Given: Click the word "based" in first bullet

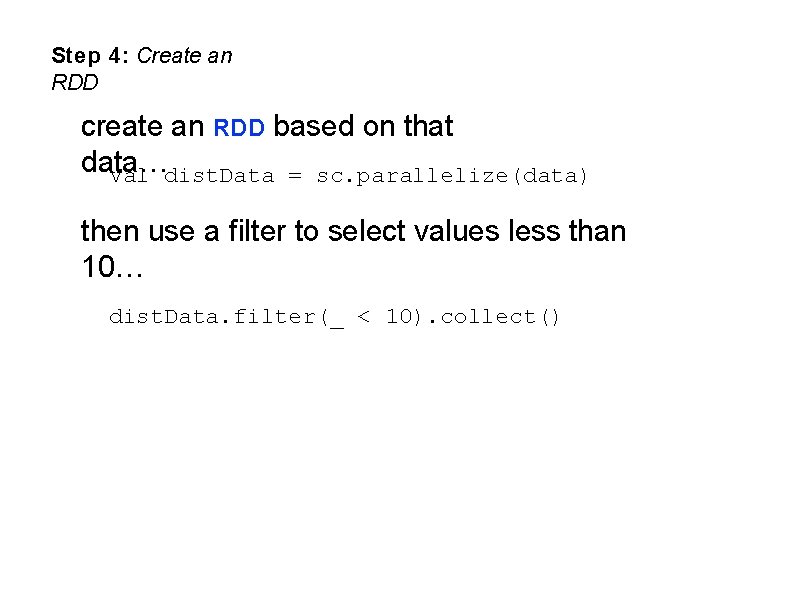Looking at the screenshot, I should click(312, 126).
